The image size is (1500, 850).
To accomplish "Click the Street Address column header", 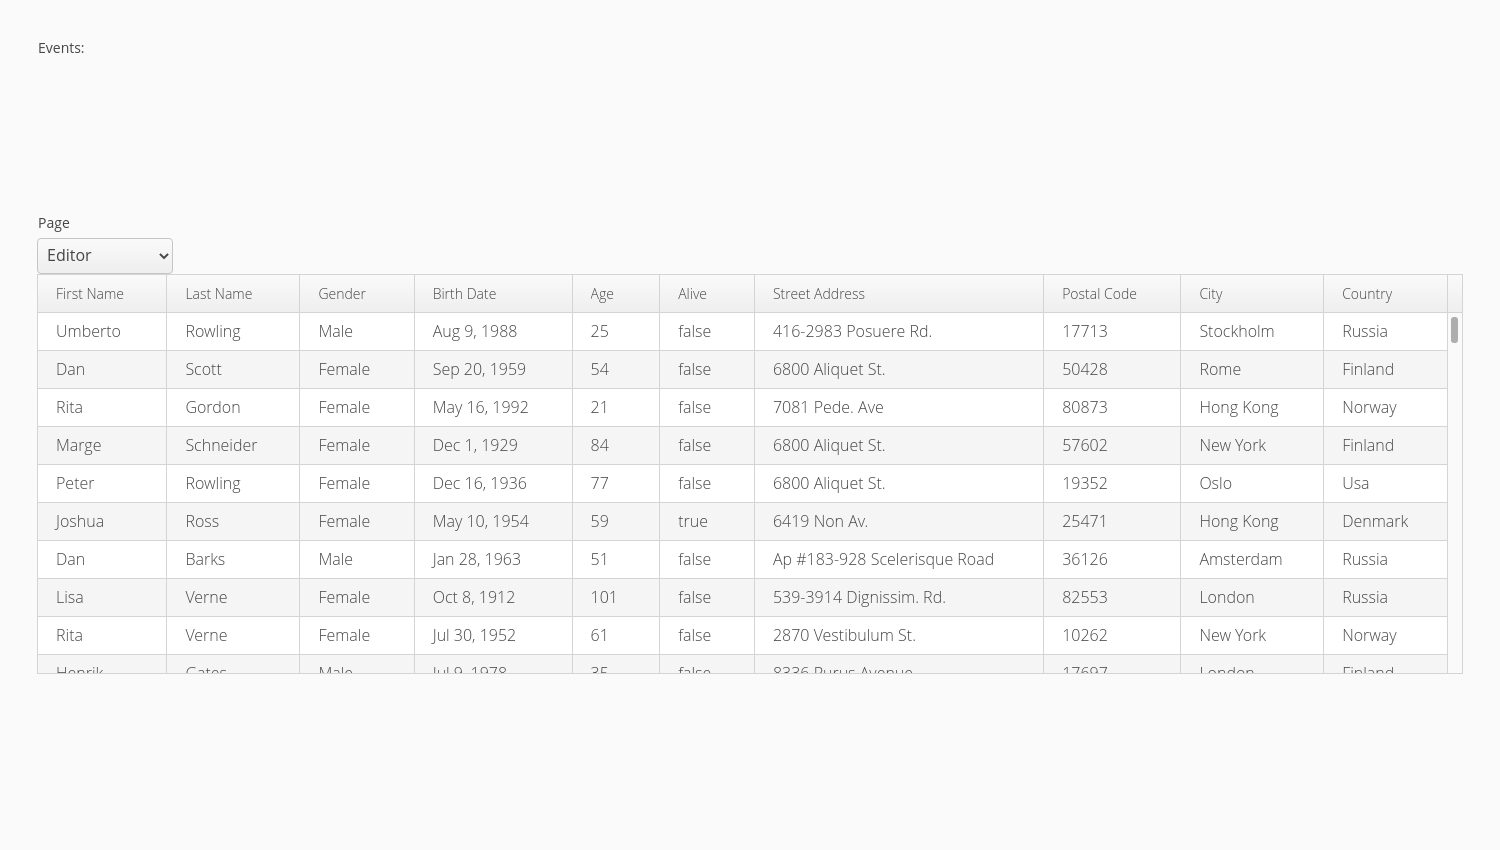I will pos(899,294).
